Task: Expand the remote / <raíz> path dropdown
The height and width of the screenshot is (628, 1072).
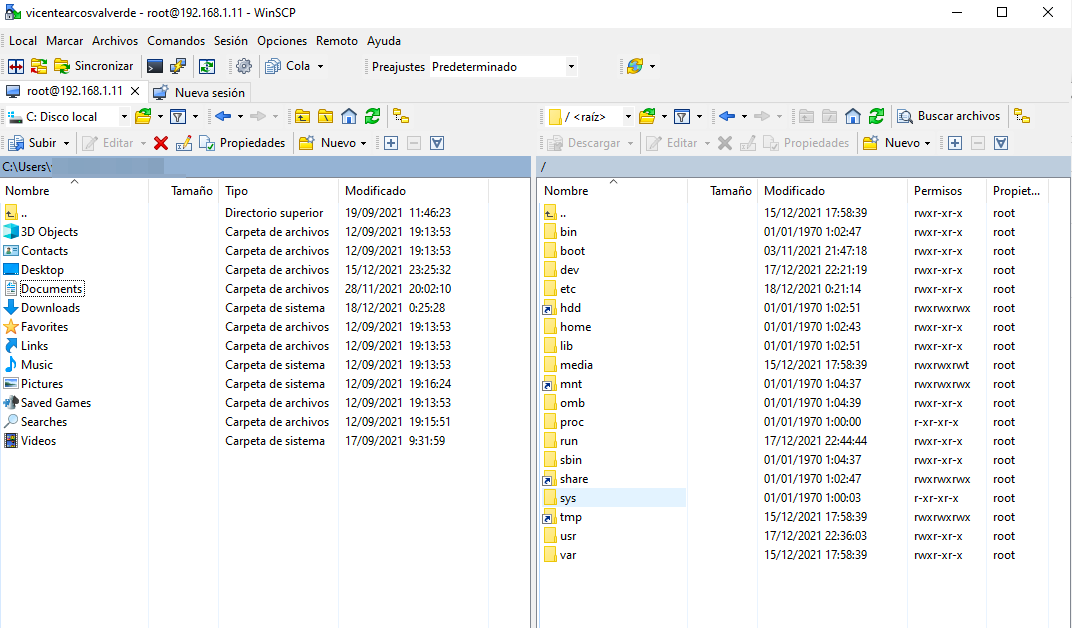Action: click(628, 117)
